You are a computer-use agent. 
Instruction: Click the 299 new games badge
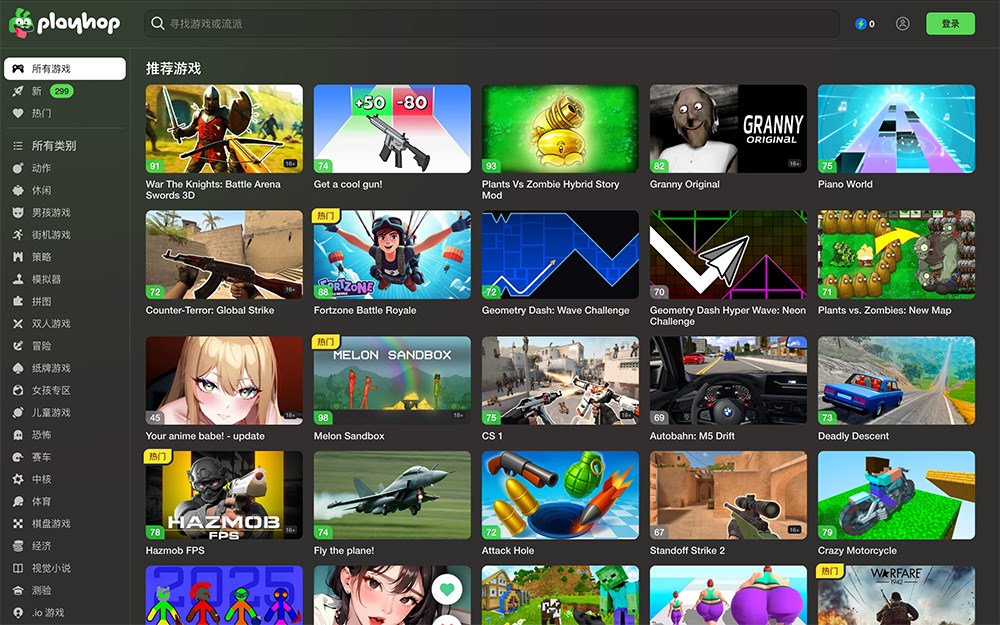click(x=62, y=91)
